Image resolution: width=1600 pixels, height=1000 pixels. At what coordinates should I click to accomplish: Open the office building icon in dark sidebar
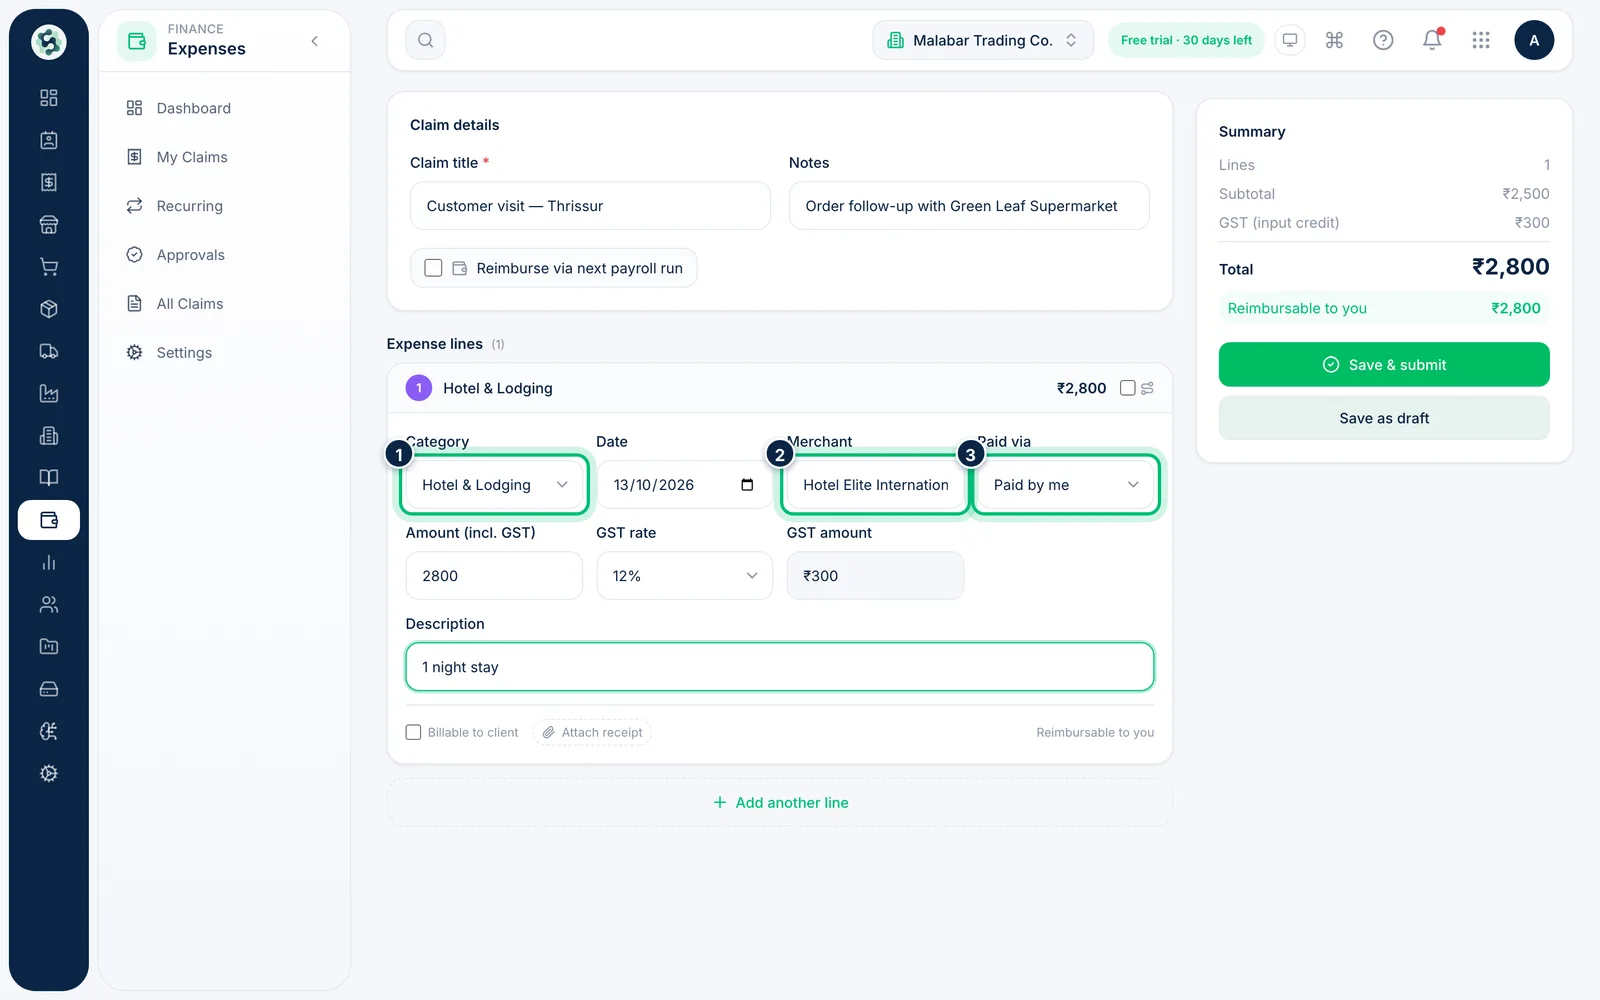click(48, 436)
